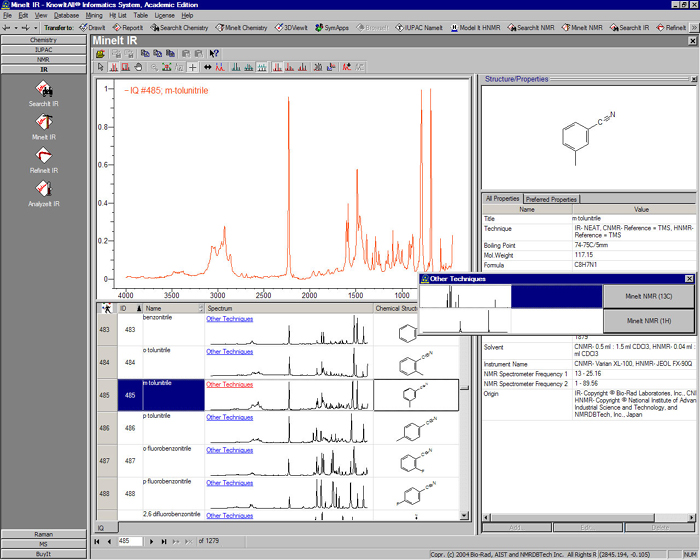Open the IUPAC sidebar section
700x560 pixels.
(44, 50)
